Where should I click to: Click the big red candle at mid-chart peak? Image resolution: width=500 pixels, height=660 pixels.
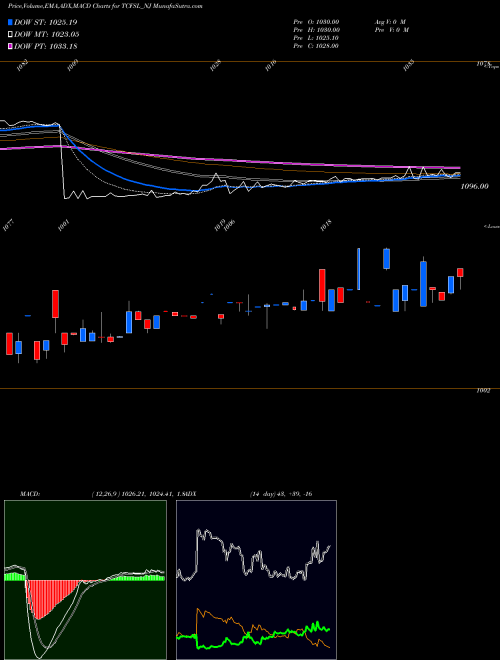pos(322,285)
